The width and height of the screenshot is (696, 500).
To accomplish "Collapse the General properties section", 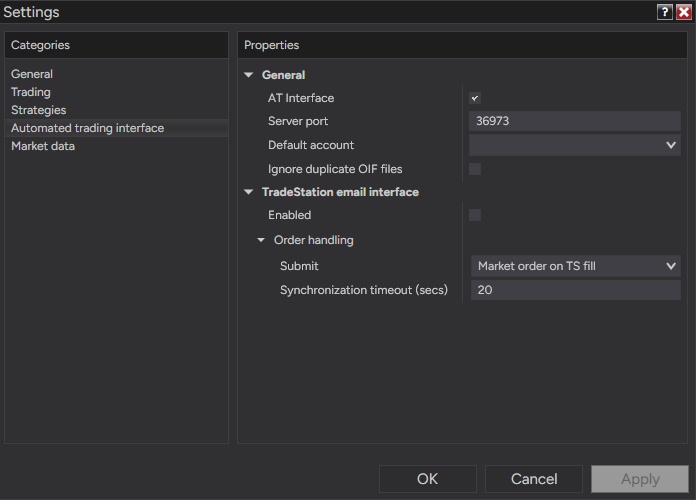I will click(x=249, y=75).
